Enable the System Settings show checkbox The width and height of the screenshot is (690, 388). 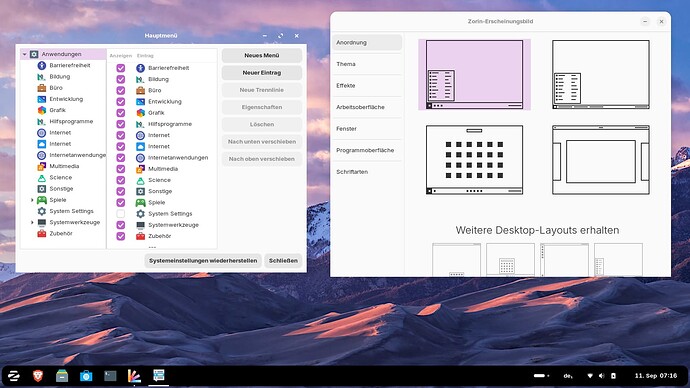tap(121, 213)
